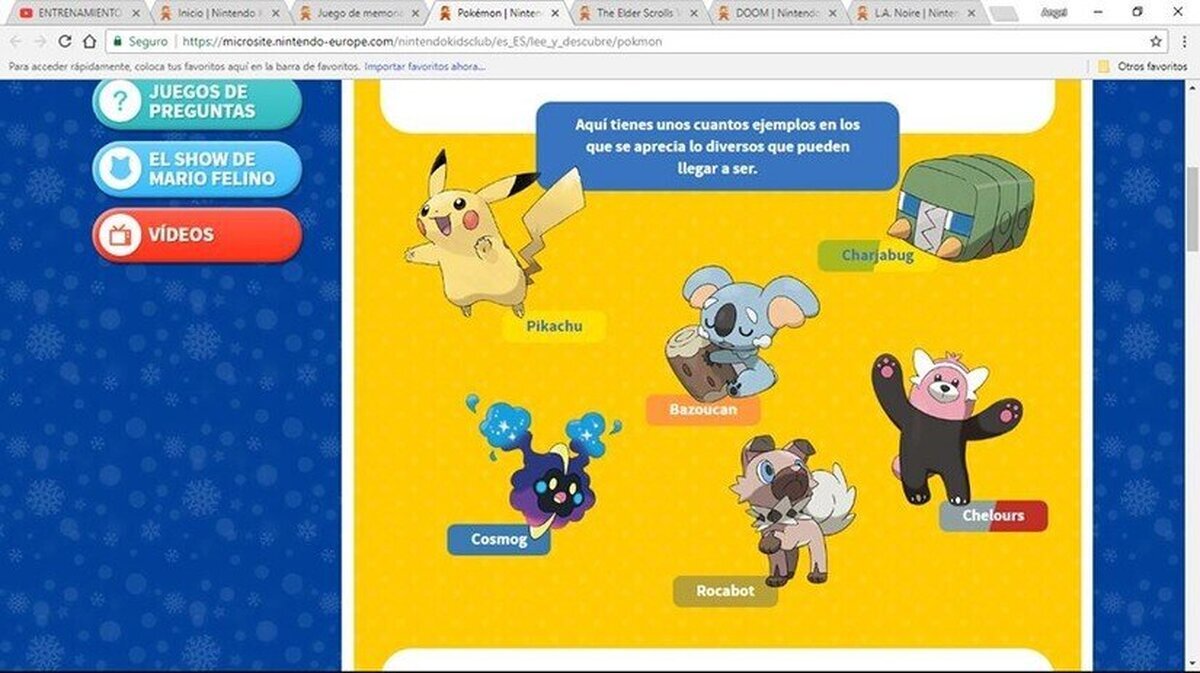1200x673 pixels.
Task: Open the Chrome three-dot menu
Action: [1184, 42]
